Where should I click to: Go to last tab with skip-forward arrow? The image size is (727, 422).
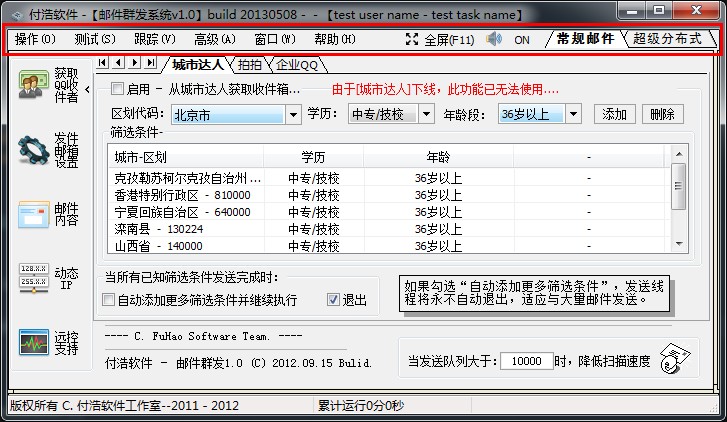[x=151, y=63]
